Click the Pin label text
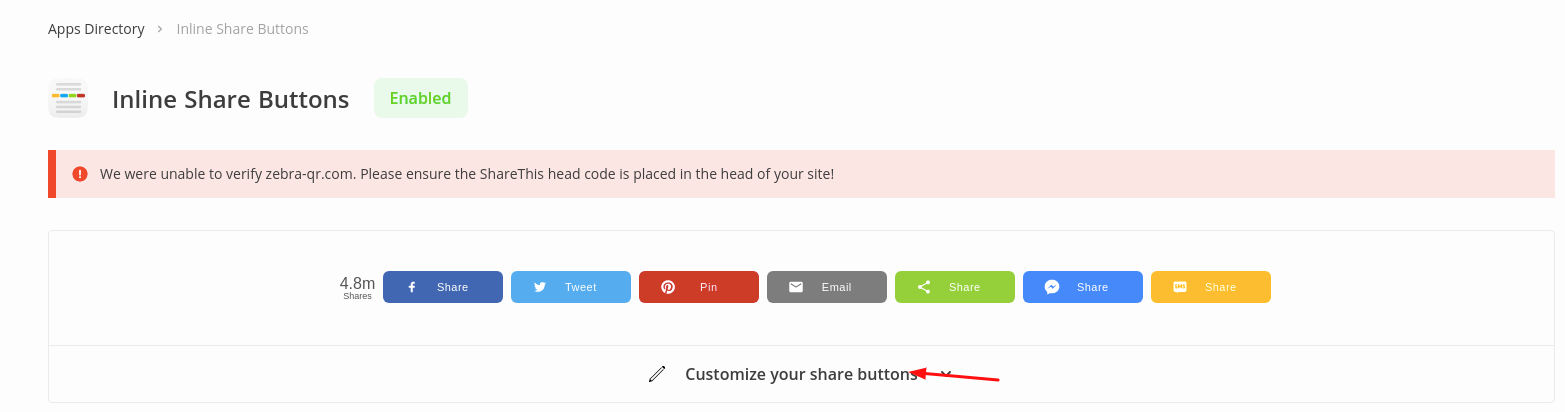1565x412 pixels. click(x=708, y=287)
